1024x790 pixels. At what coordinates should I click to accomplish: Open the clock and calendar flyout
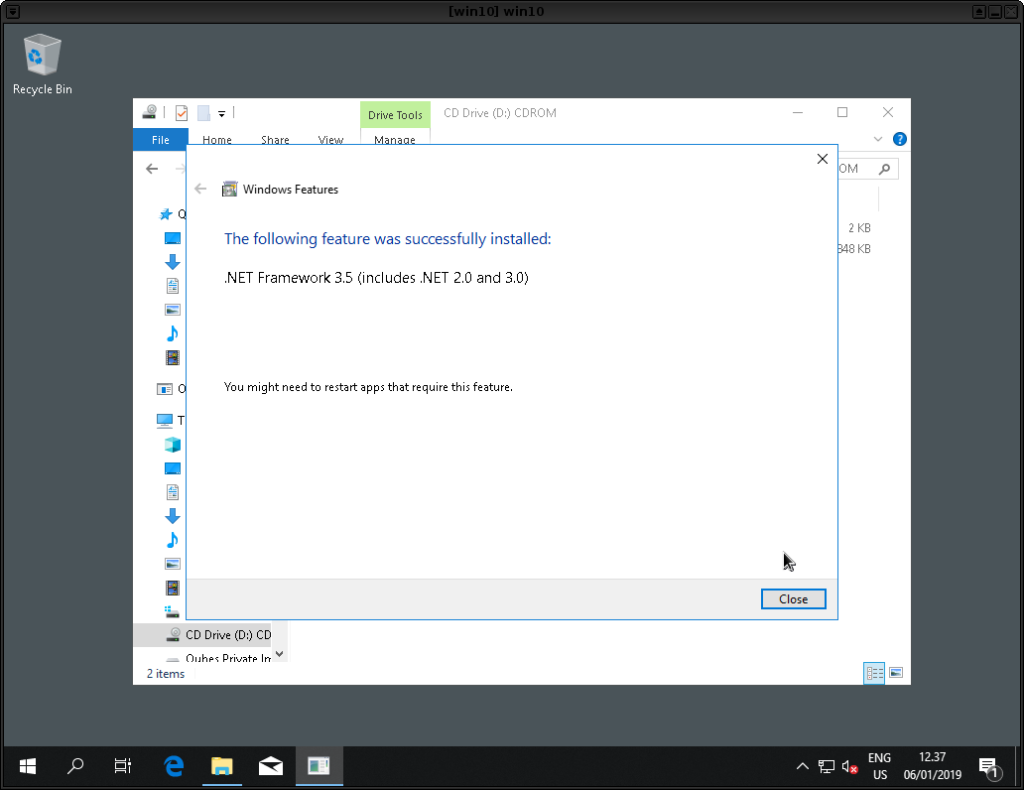click(x=933, y=766)
